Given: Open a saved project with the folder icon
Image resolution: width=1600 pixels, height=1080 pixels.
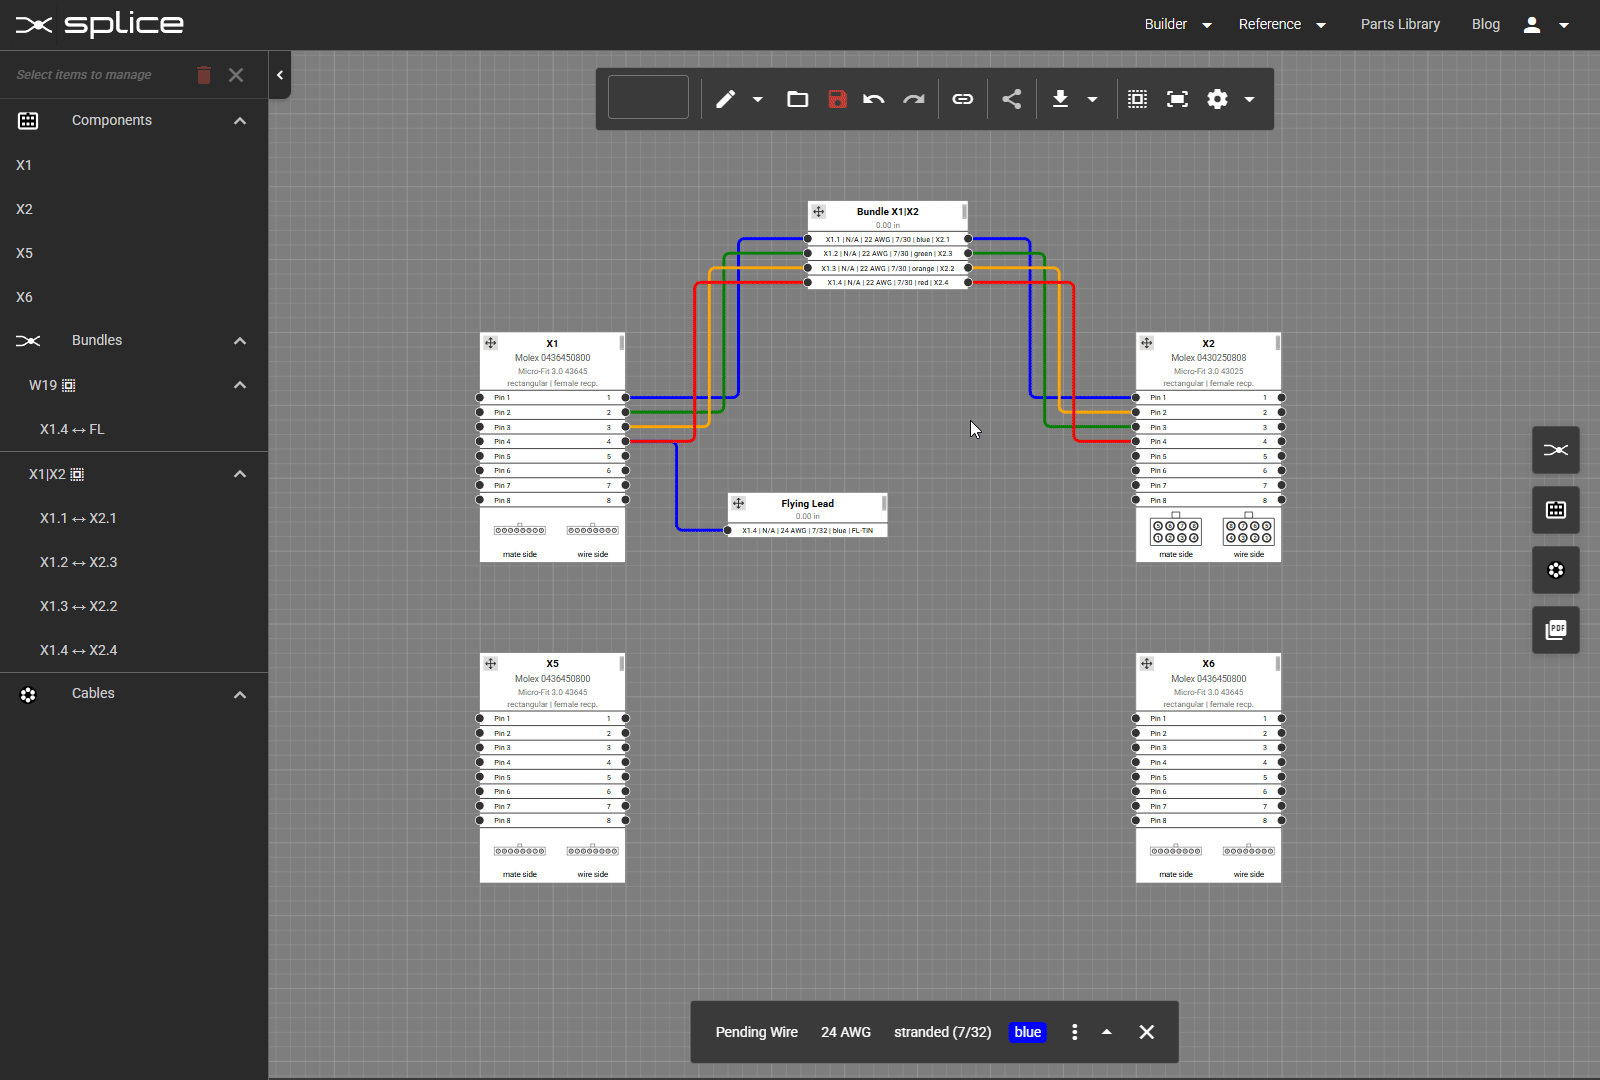Looking at the screenshot, I should (x=797, y=99).
